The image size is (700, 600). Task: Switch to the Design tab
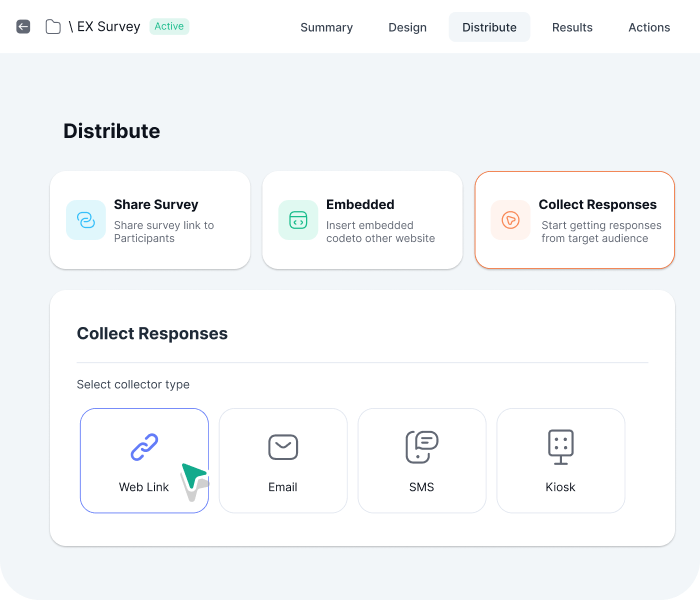click(407, 27)
